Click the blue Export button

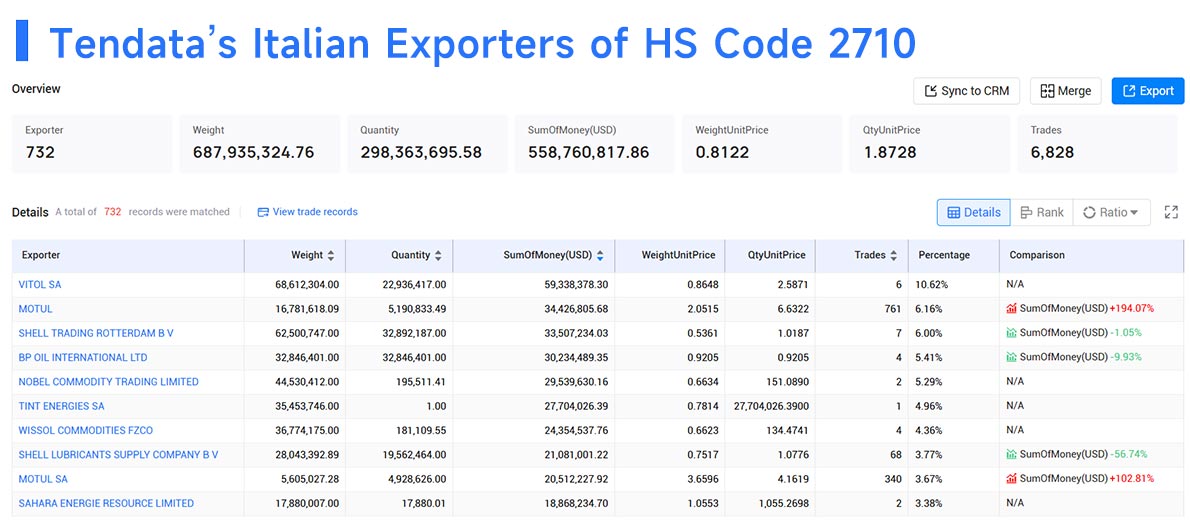[1148, 91]
